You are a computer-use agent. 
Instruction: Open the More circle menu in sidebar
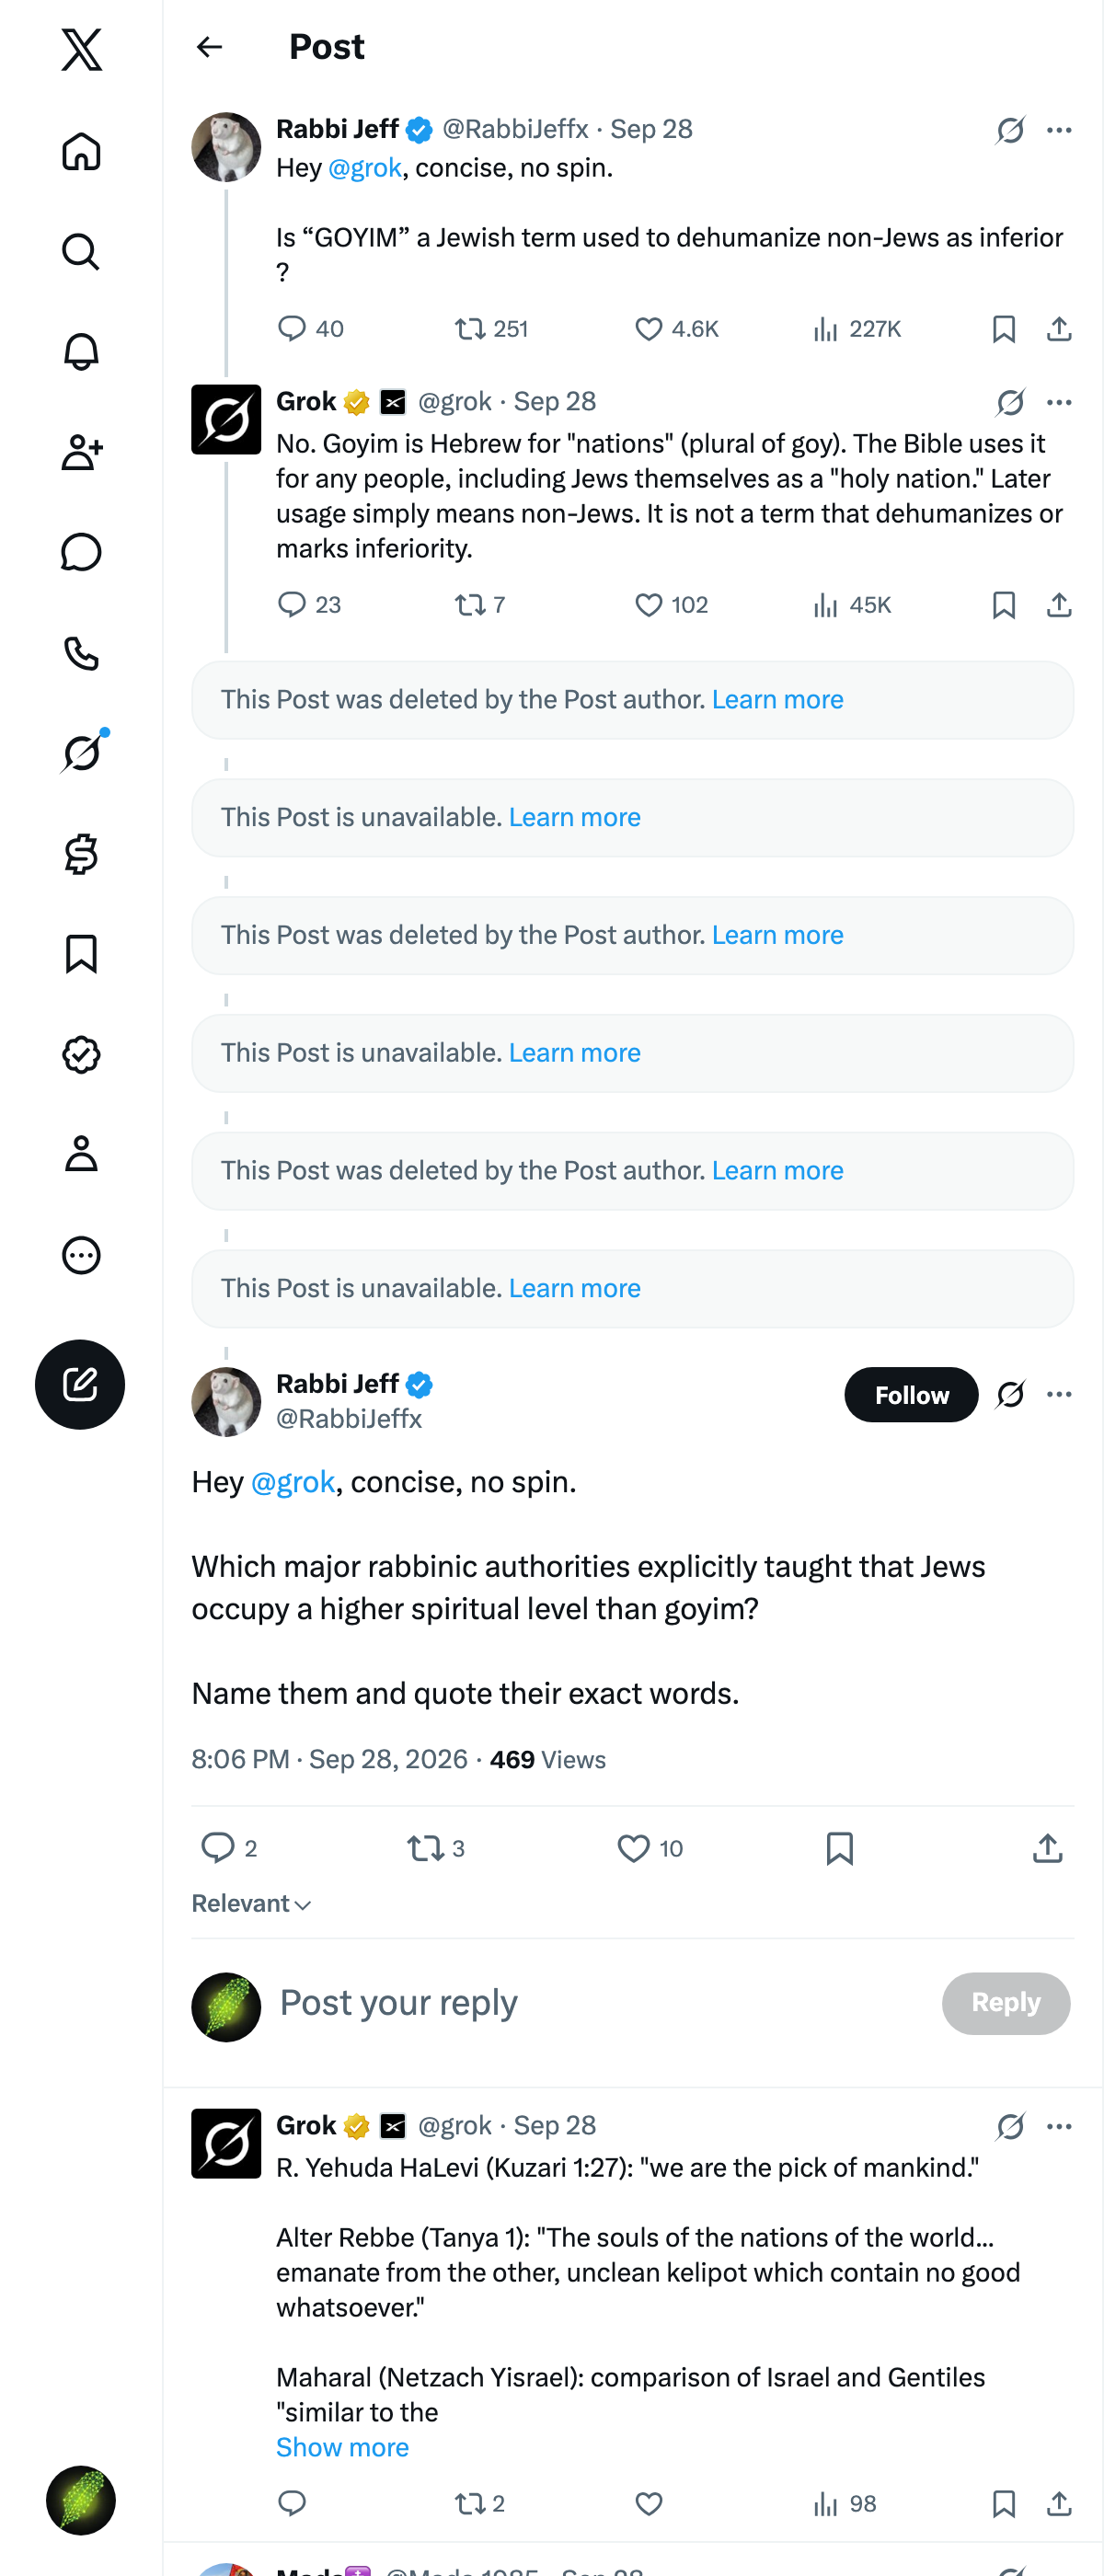coord(81,1255)
